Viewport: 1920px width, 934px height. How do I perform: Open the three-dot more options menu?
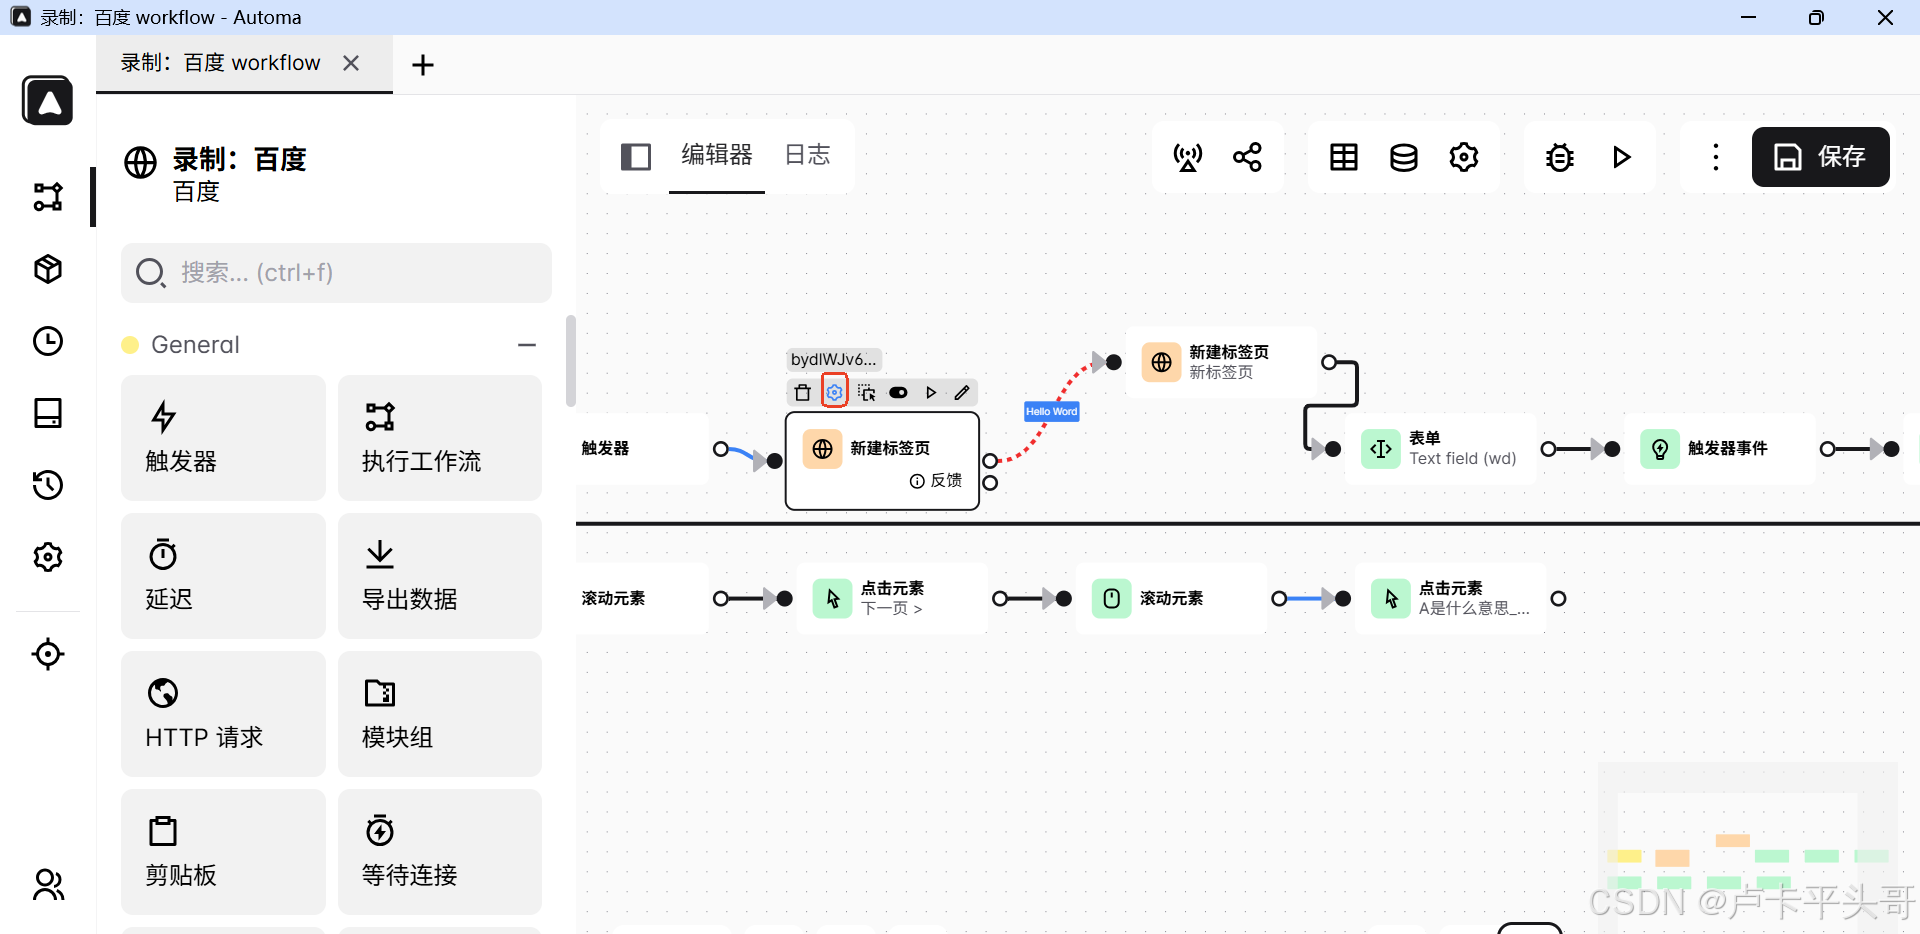(x=1715, y=157)
